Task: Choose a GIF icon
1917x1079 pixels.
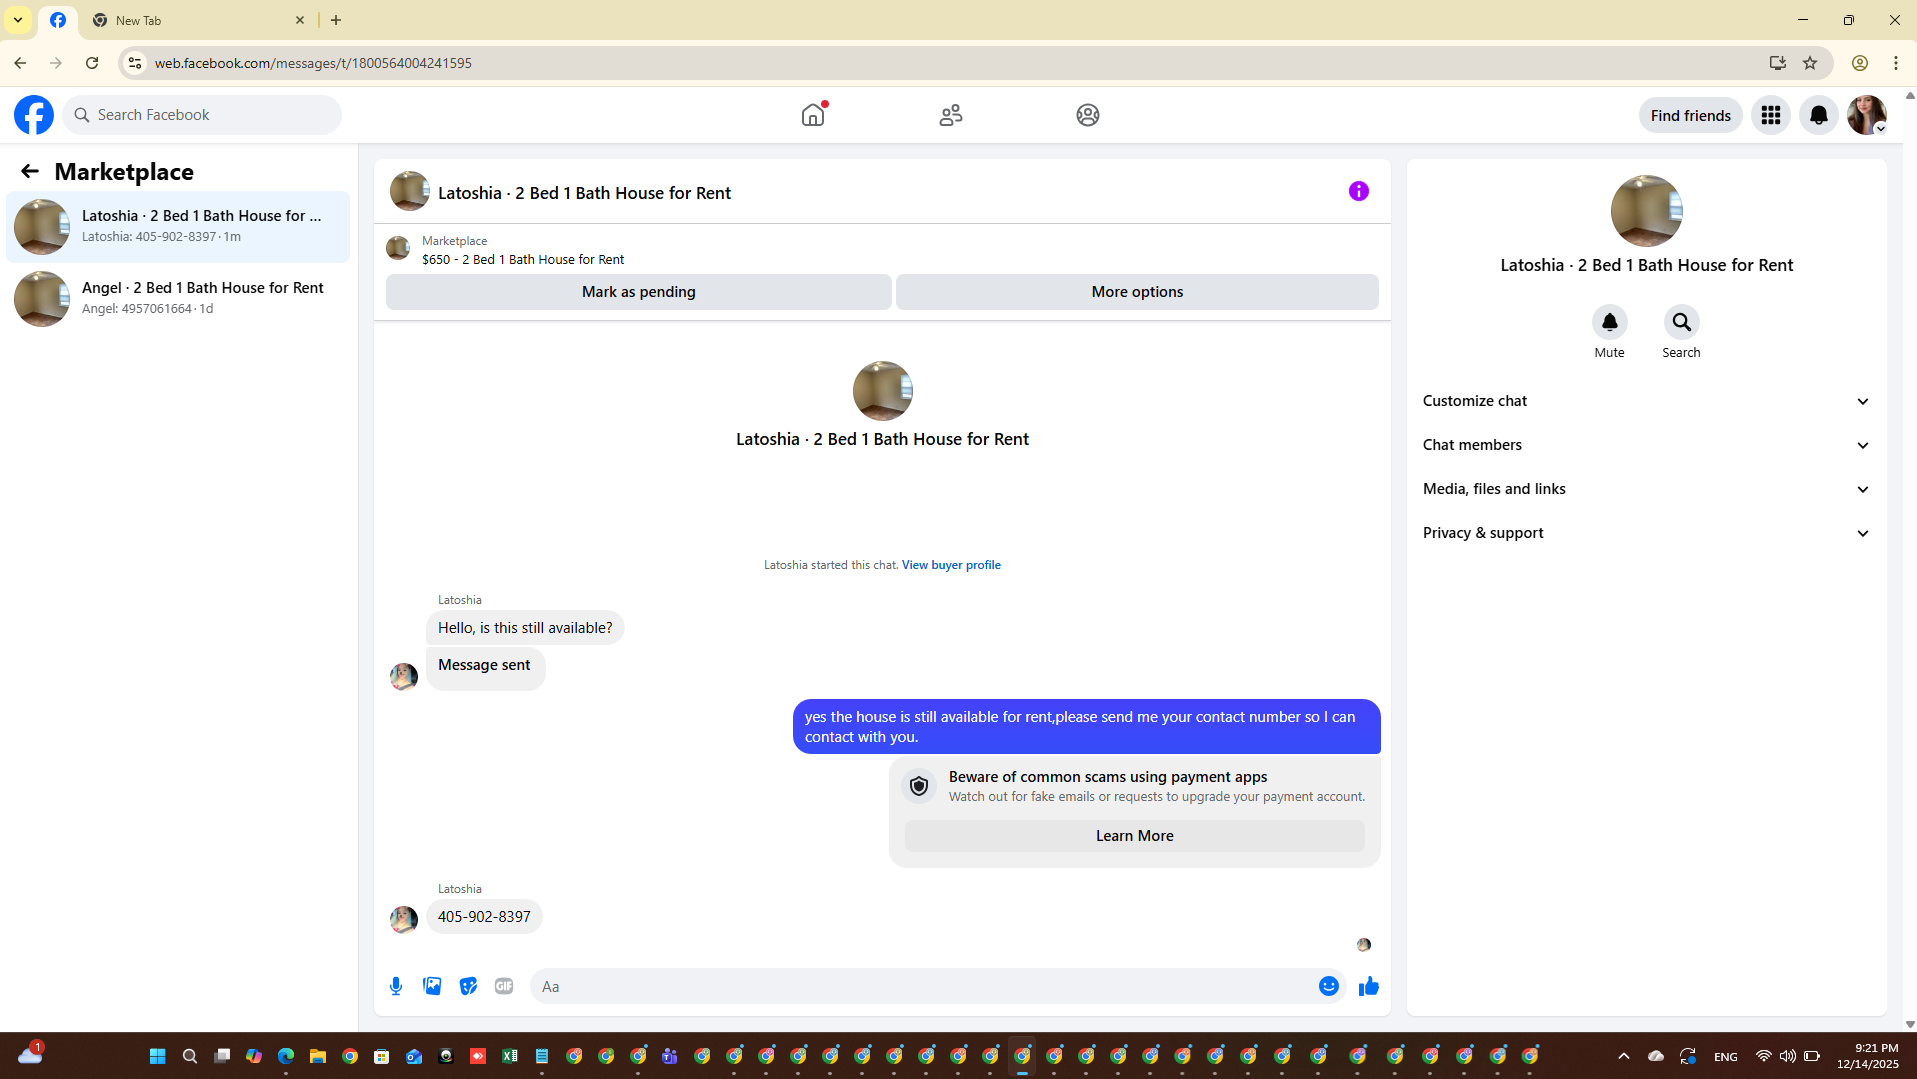Action: 504,986
